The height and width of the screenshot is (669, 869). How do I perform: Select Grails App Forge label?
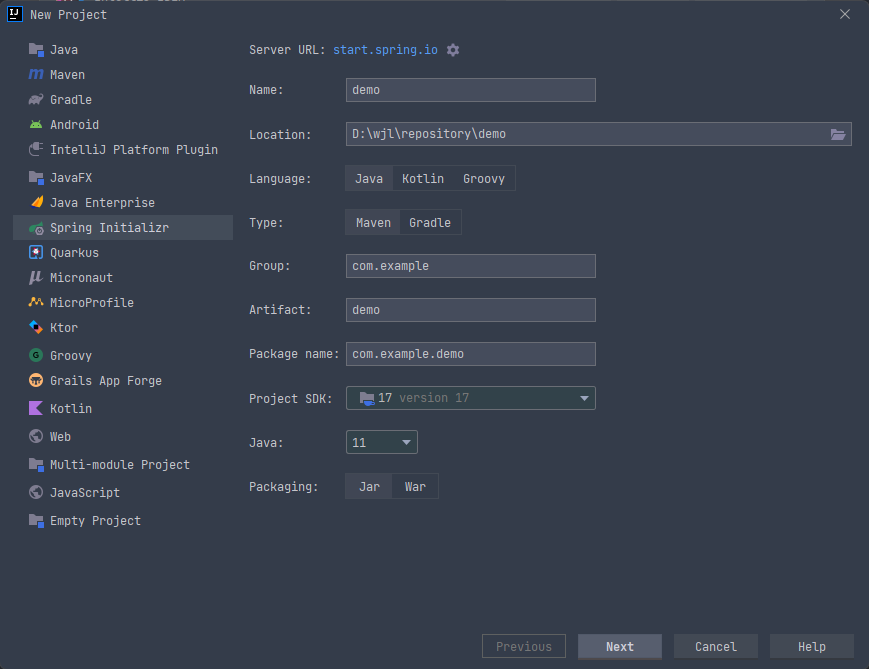[x=106, y=381]
